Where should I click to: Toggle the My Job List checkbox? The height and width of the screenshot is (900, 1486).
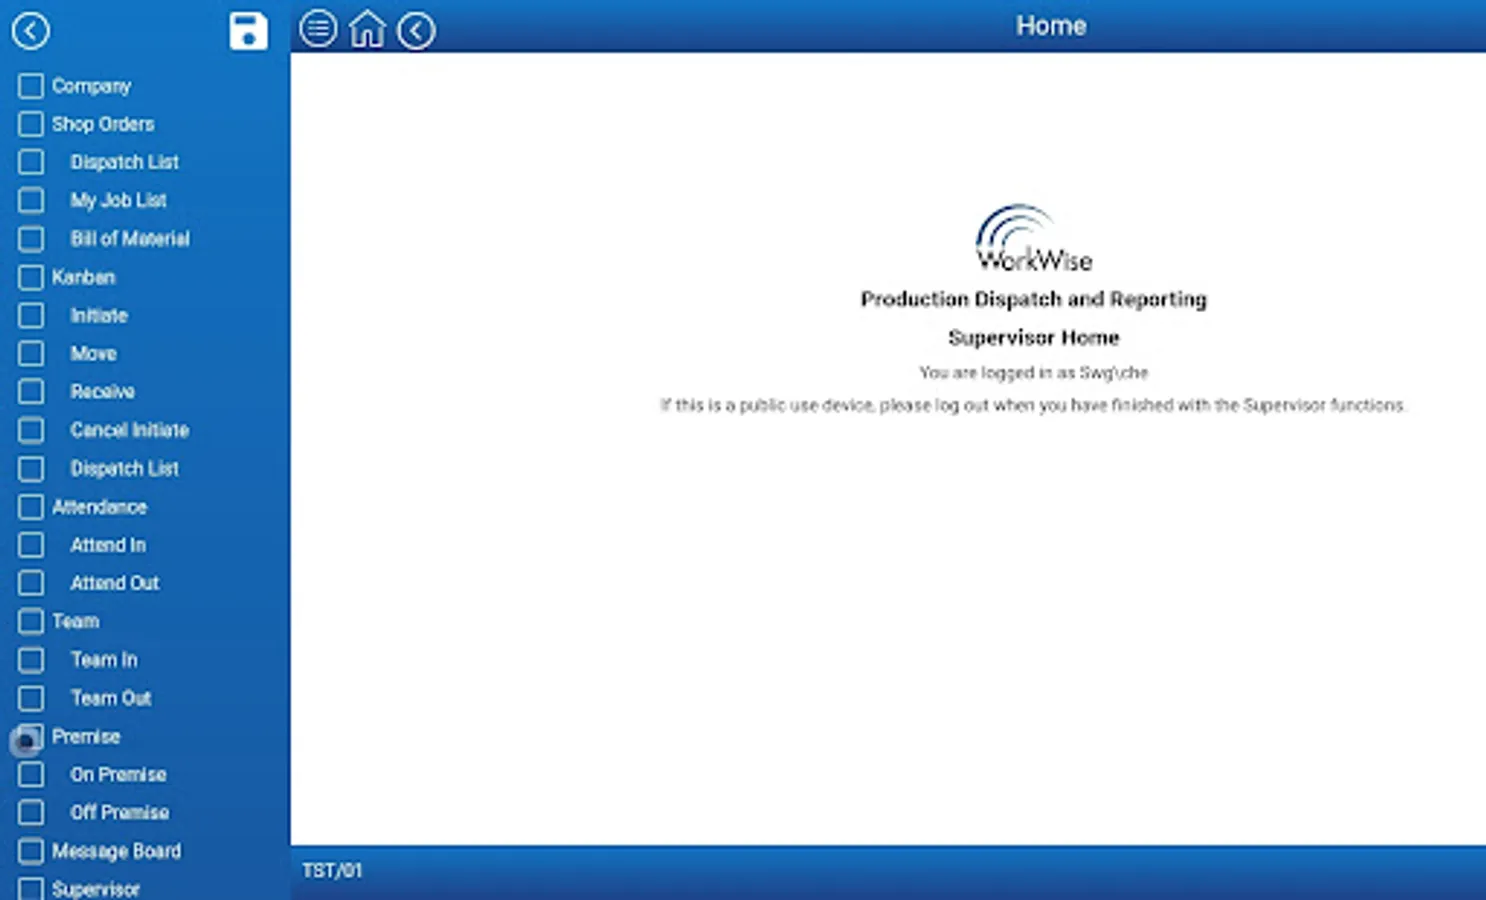point(31,200)
